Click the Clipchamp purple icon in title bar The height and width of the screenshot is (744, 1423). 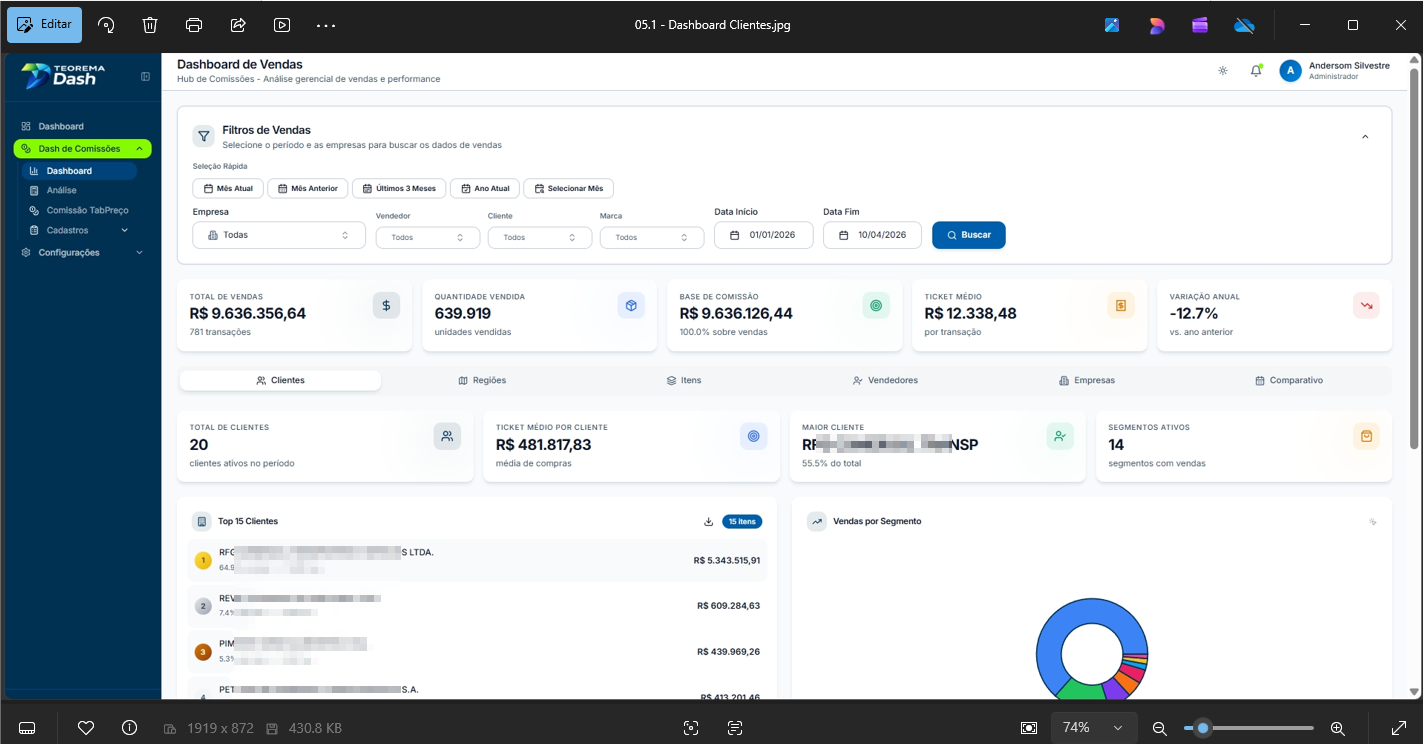(x=1200, y=25)
